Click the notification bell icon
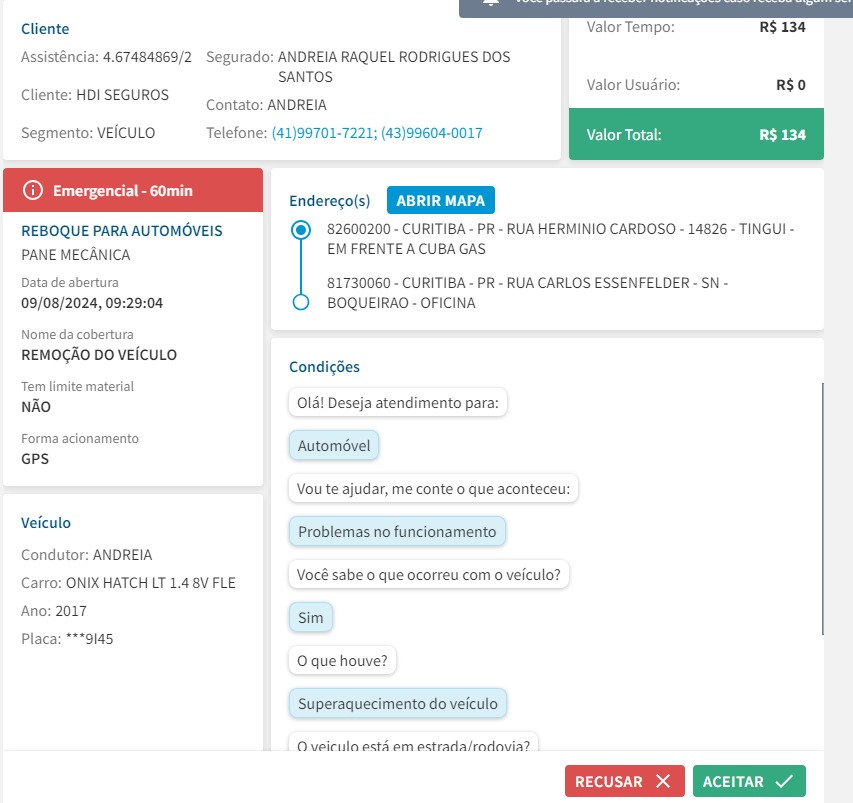The image size is (853, 803). (x=491, y=3)
